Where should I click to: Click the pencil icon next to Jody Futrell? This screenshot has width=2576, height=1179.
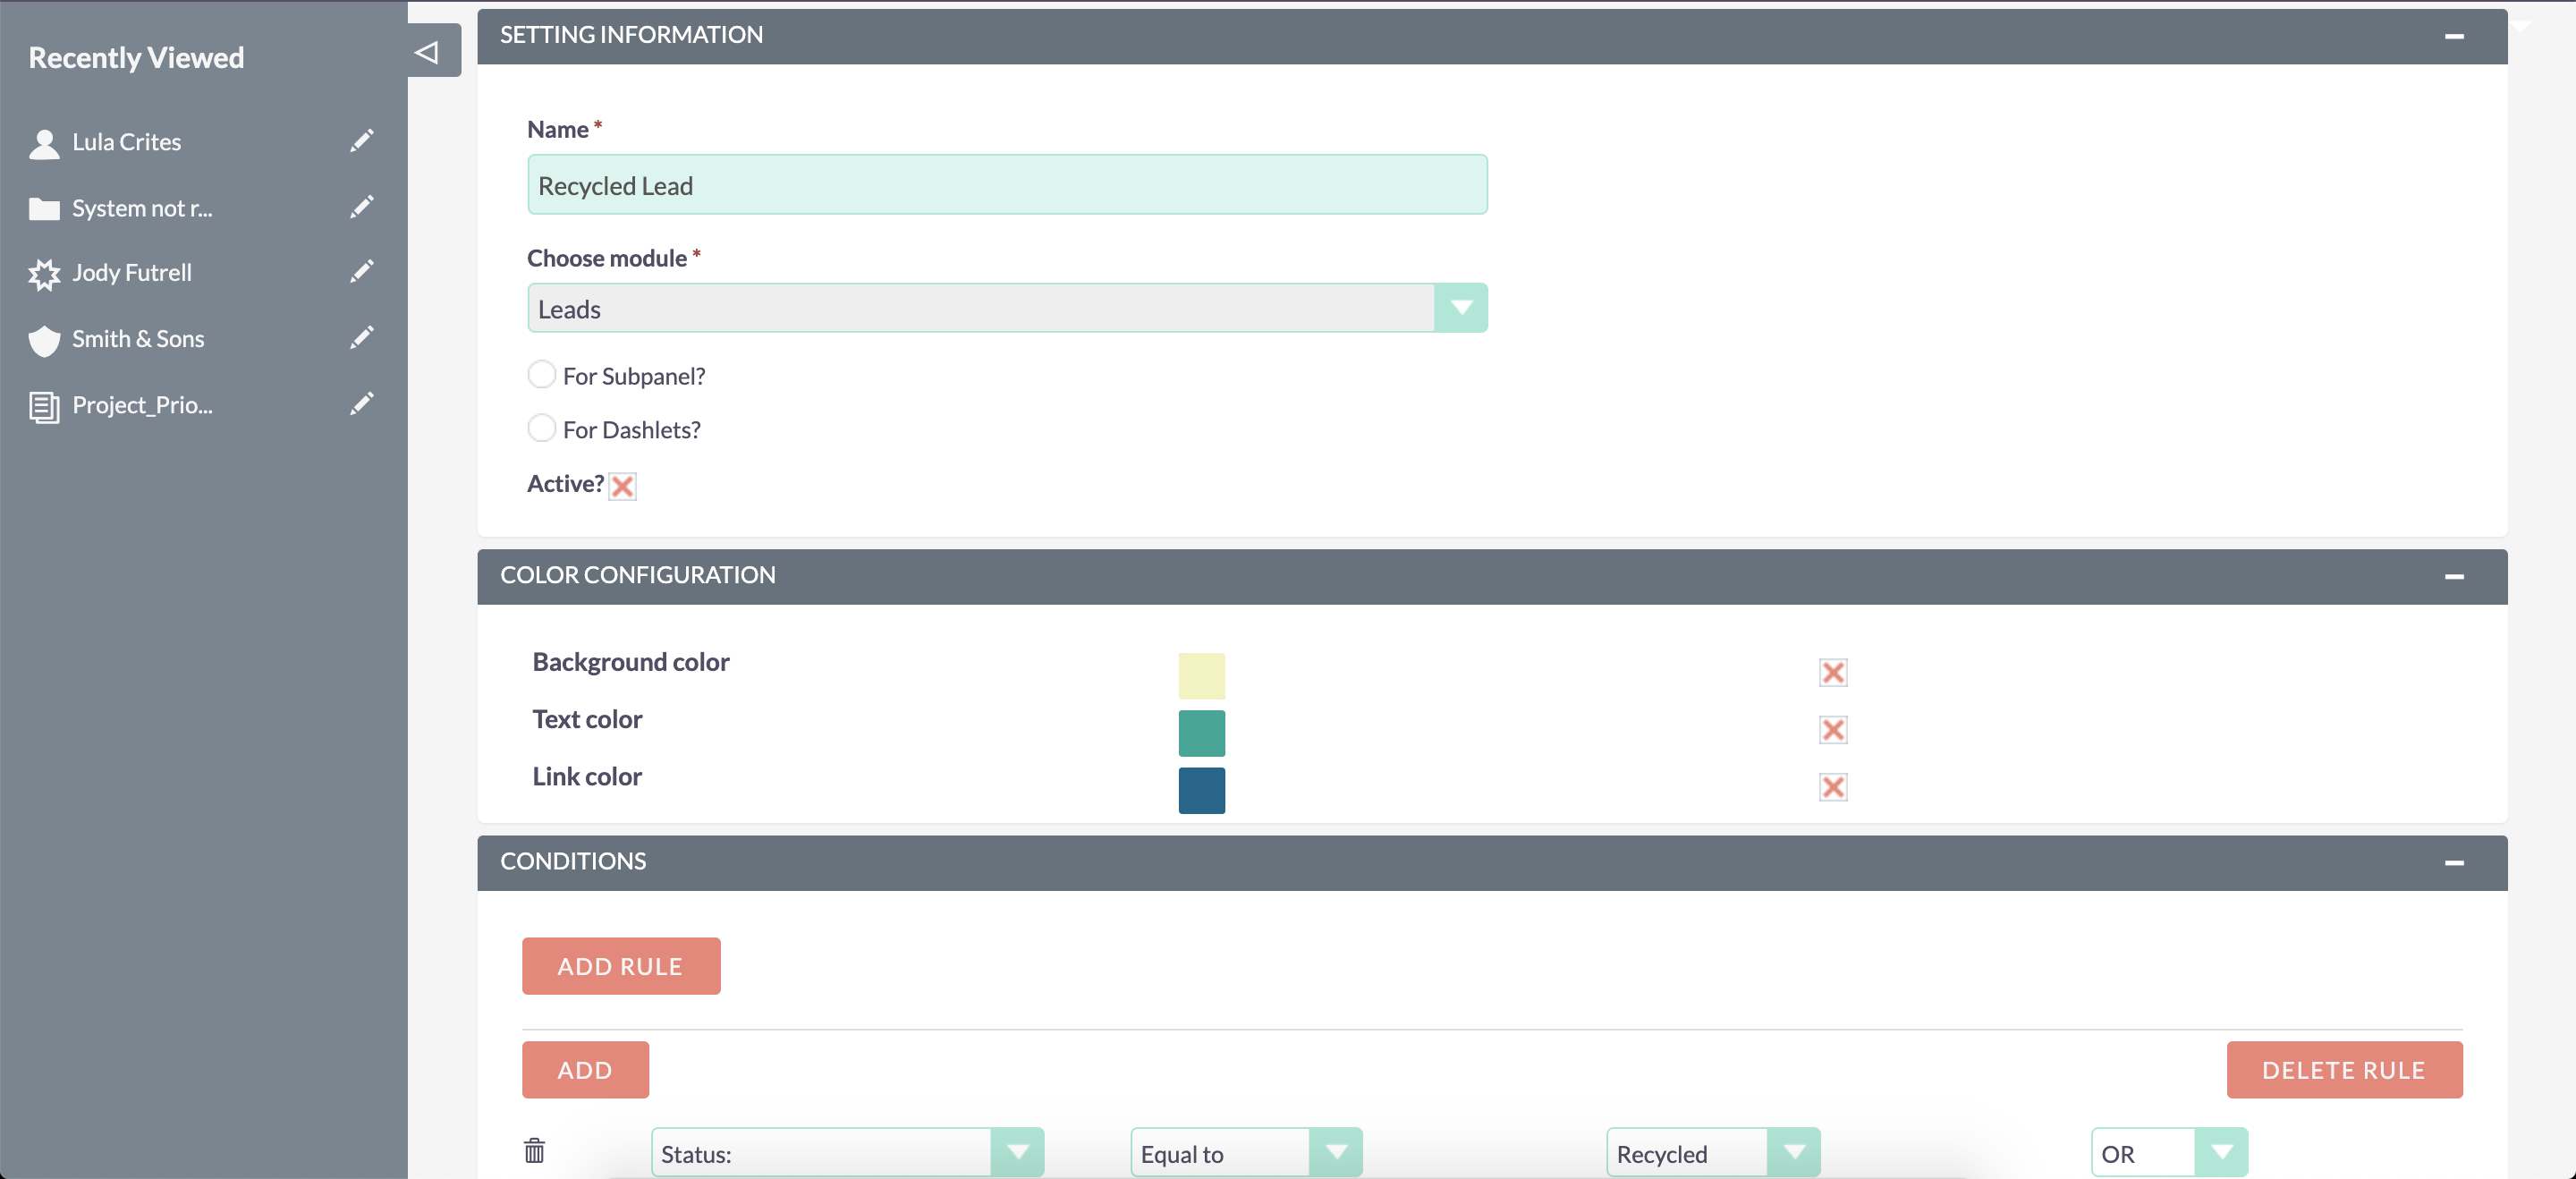pos(362,271)
